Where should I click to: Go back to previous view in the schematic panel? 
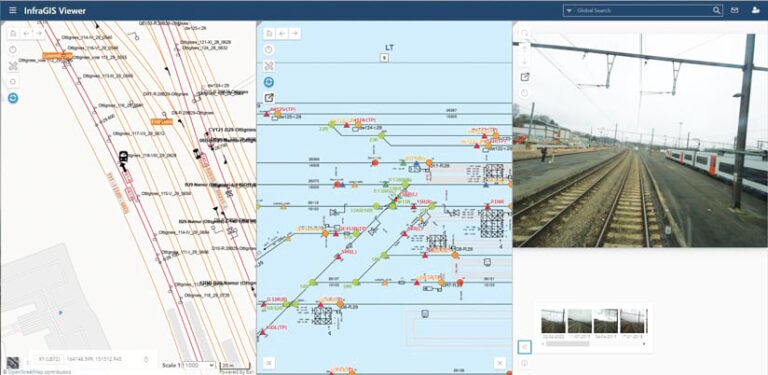coord(282,33)
